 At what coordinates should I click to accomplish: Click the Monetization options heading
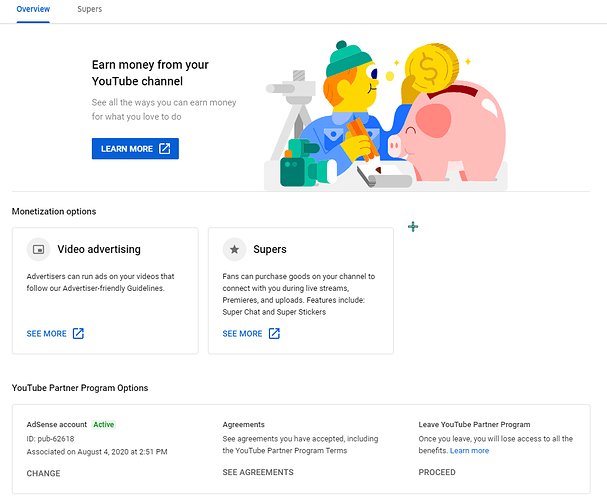[54, 211]
